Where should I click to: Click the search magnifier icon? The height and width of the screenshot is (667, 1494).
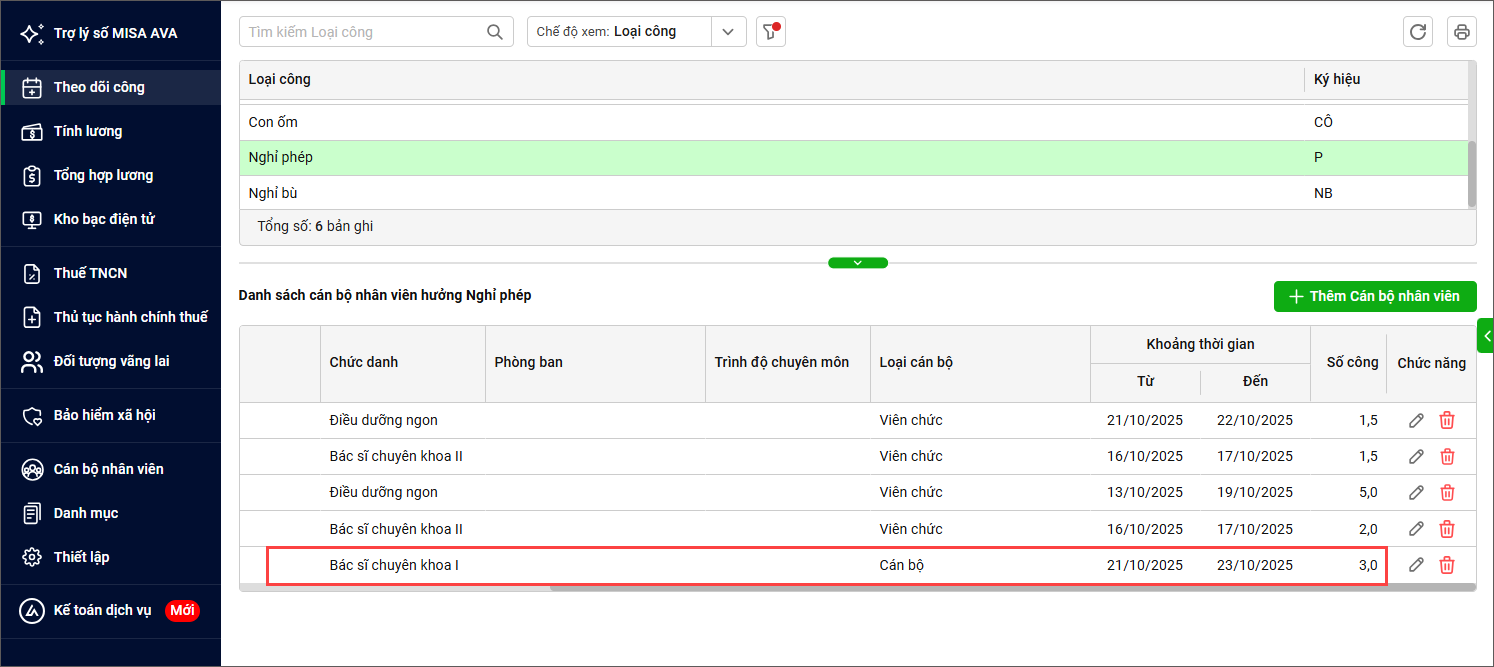click(494, 32)
